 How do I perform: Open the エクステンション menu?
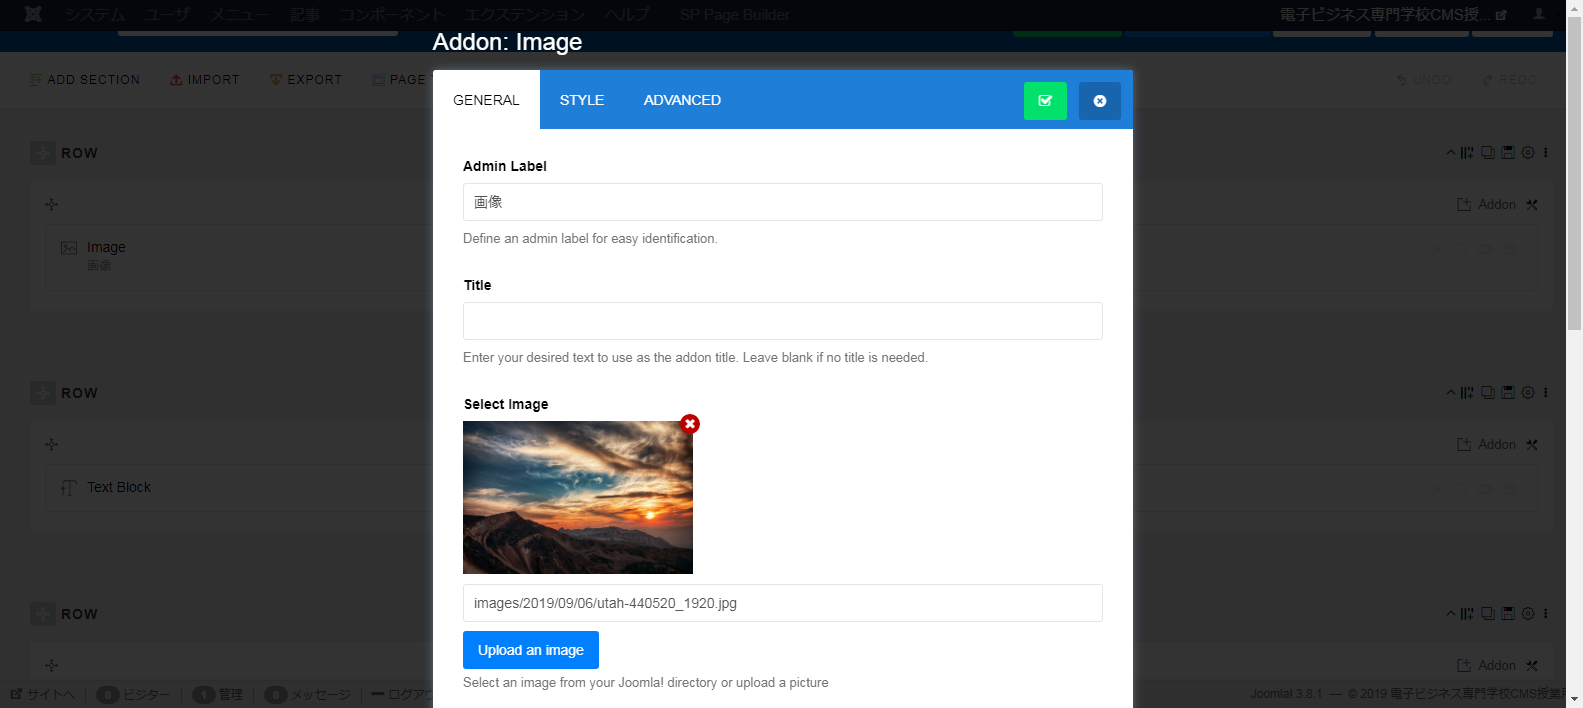[x=524, y=14]
